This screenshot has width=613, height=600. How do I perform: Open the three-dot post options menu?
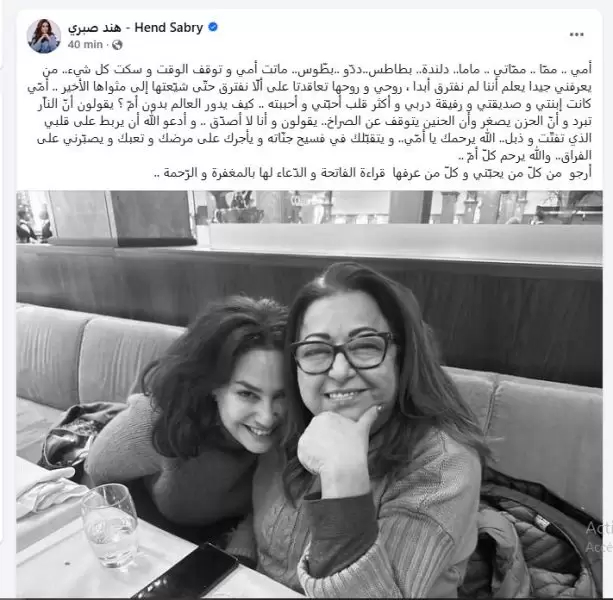pyautogui.click(x=576, y=34)
